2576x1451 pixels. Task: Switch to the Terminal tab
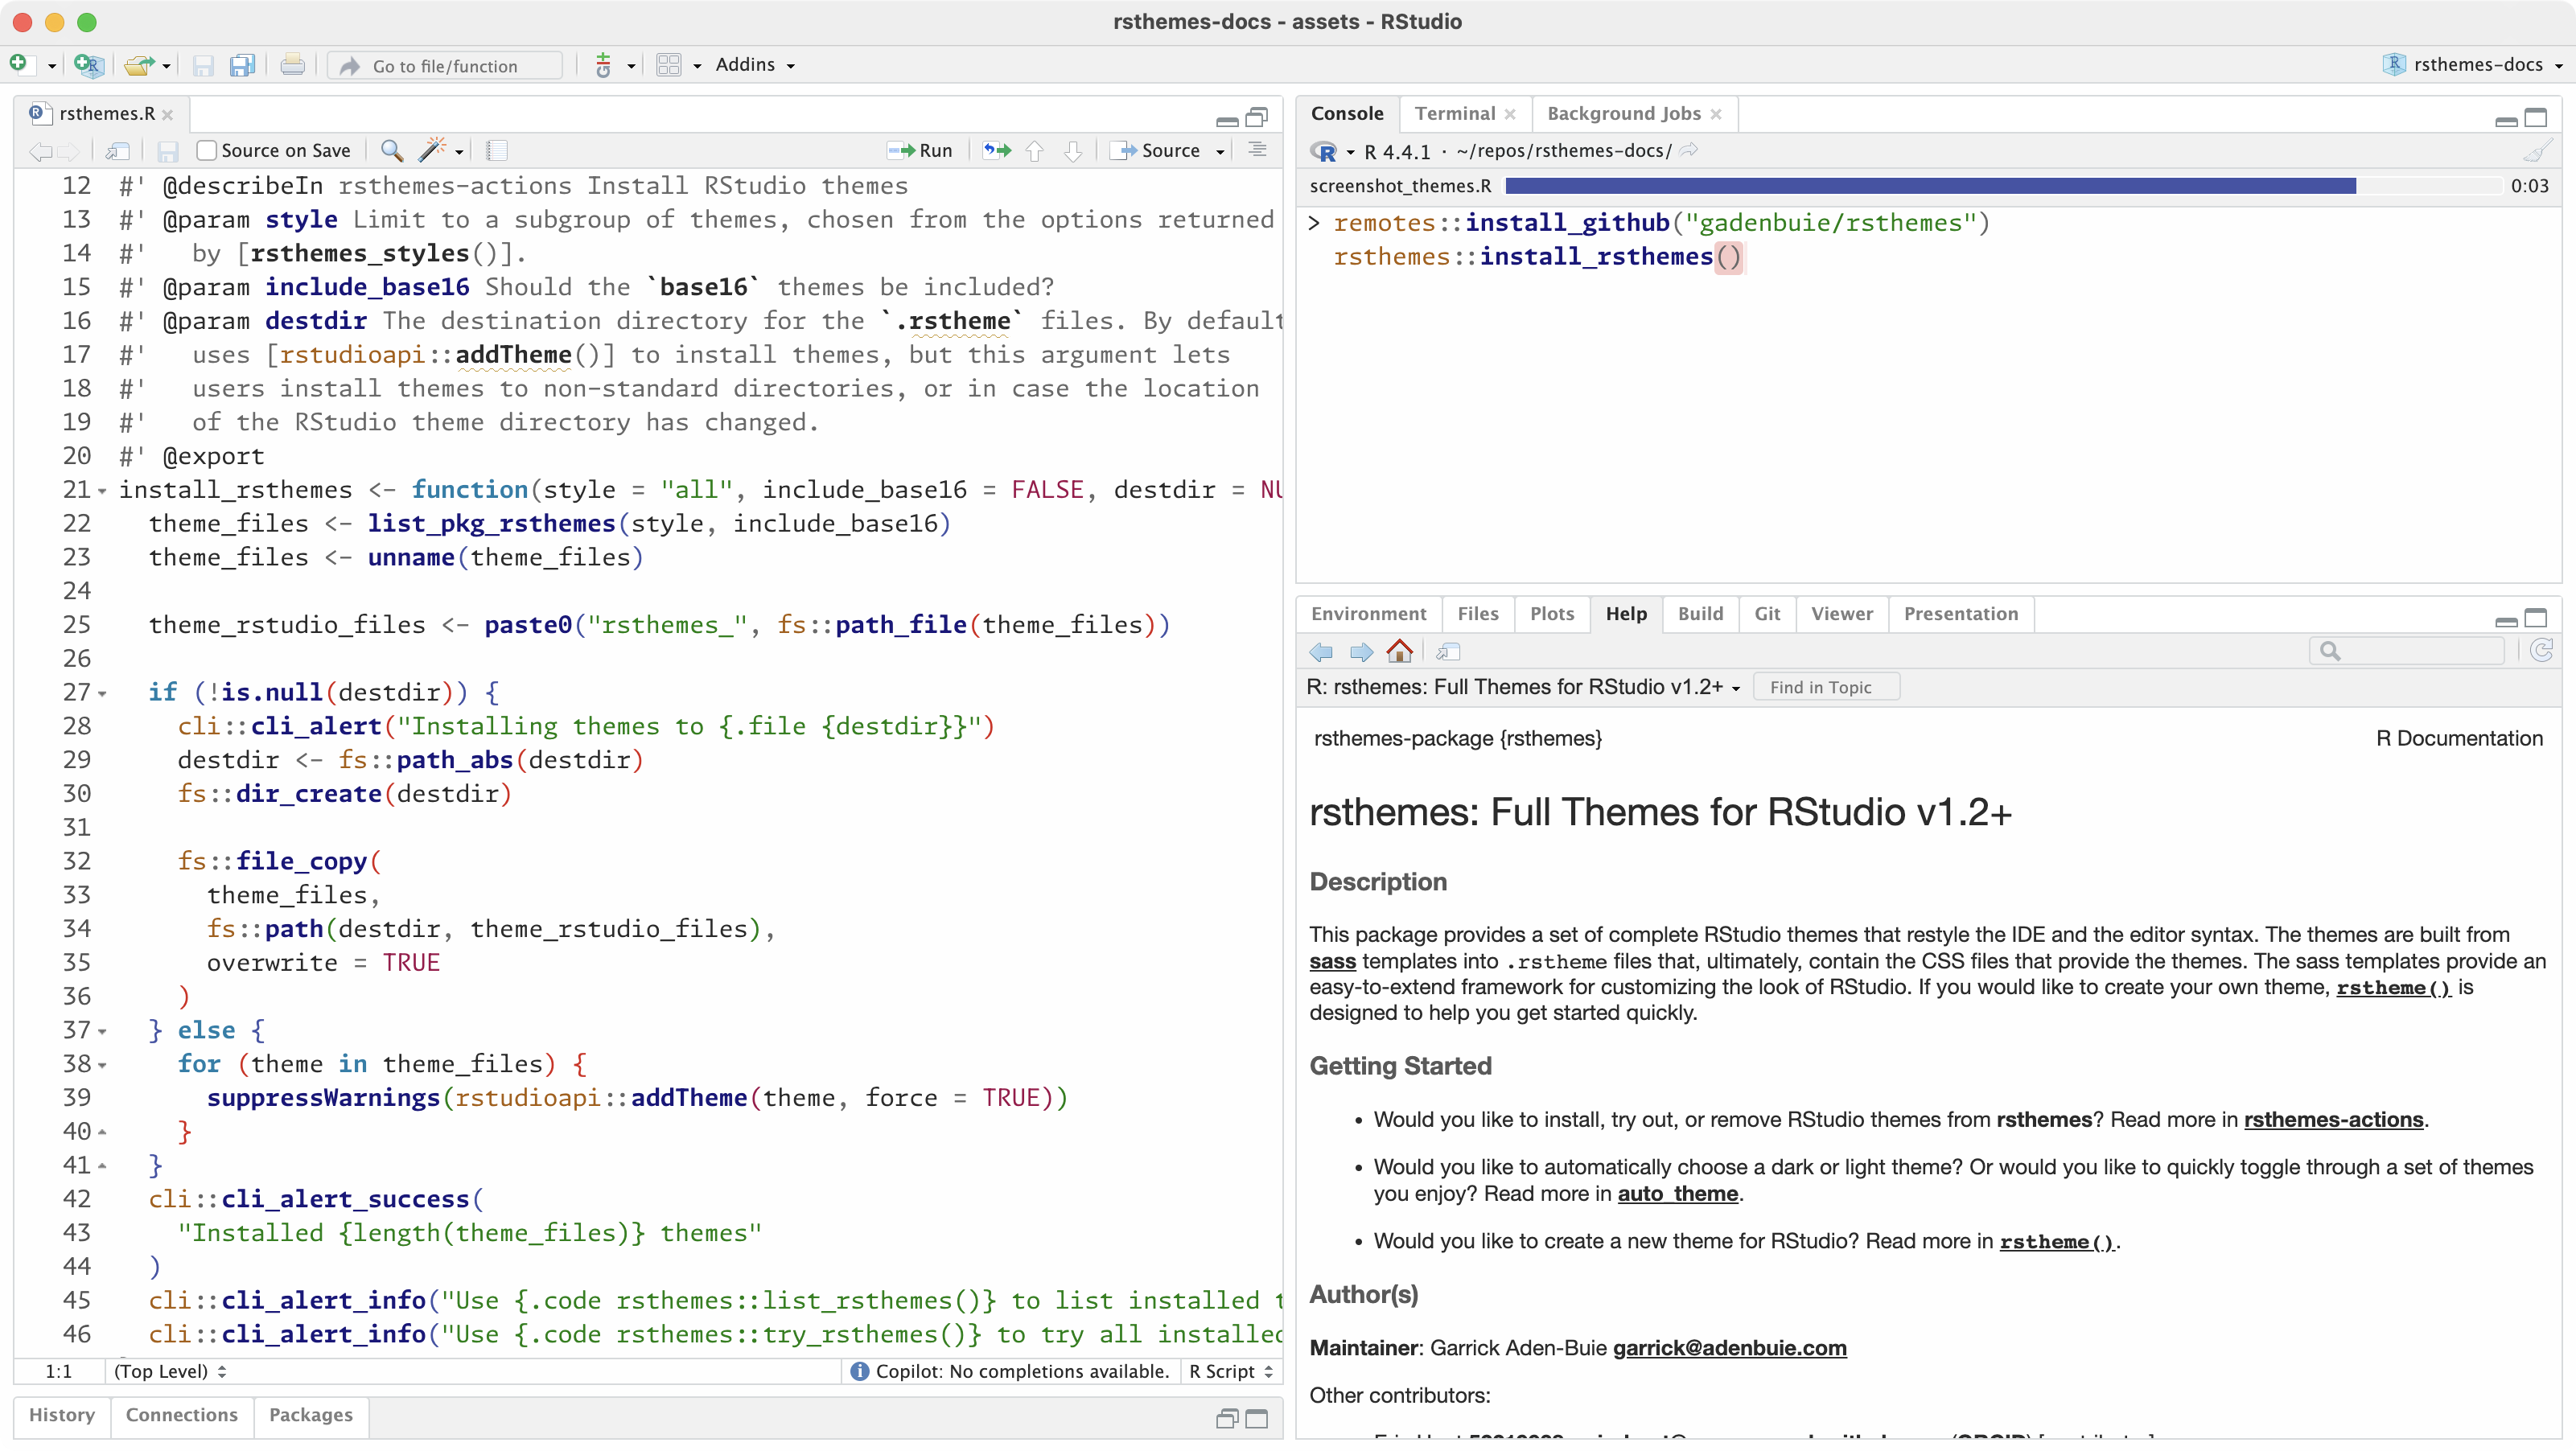(x=1454, y=114)
